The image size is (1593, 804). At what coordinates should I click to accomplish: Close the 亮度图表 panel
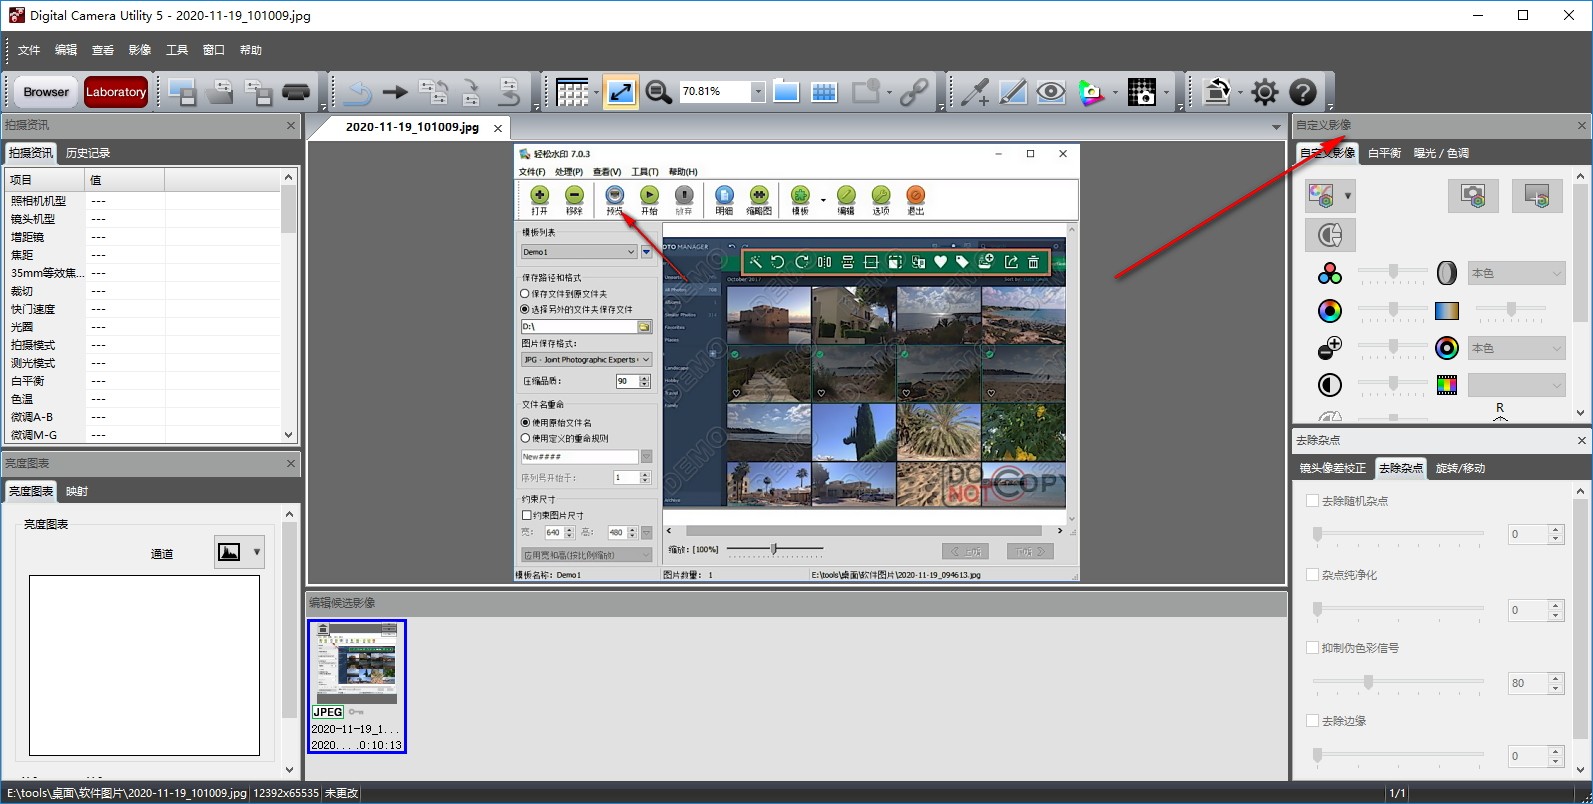[291, 463]
